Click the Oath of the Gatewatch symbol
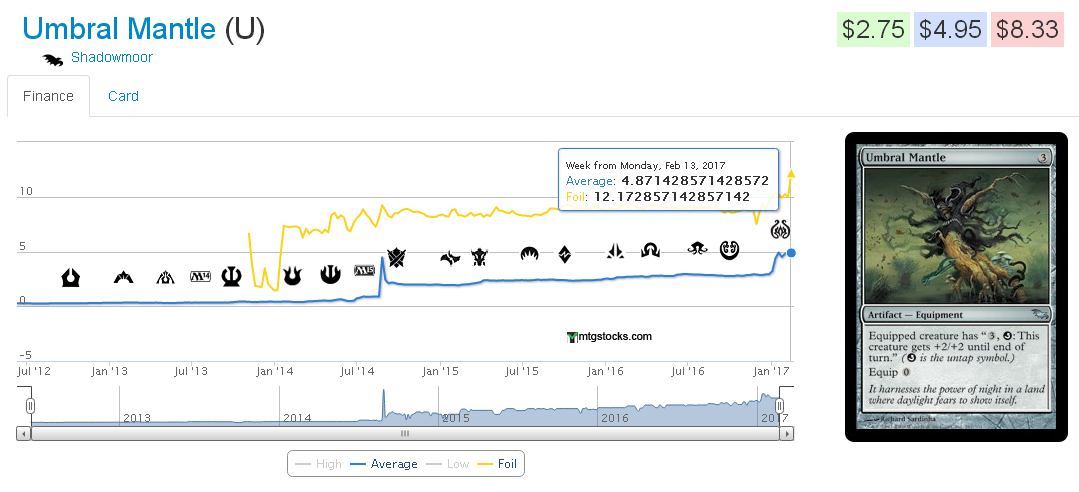This screenshot has height=492, width=1079. point(615,252)
